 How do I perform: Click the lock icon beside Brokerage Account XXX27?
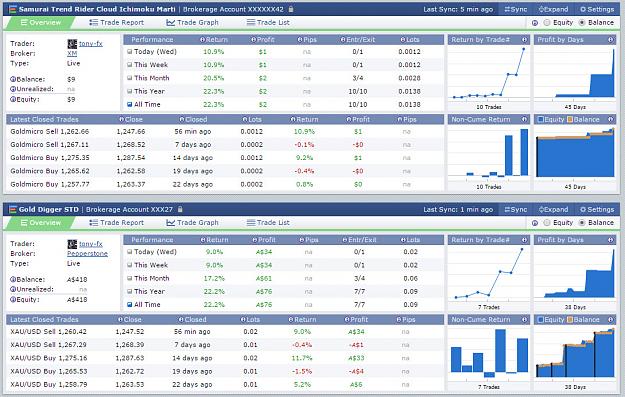click(180, 209)
